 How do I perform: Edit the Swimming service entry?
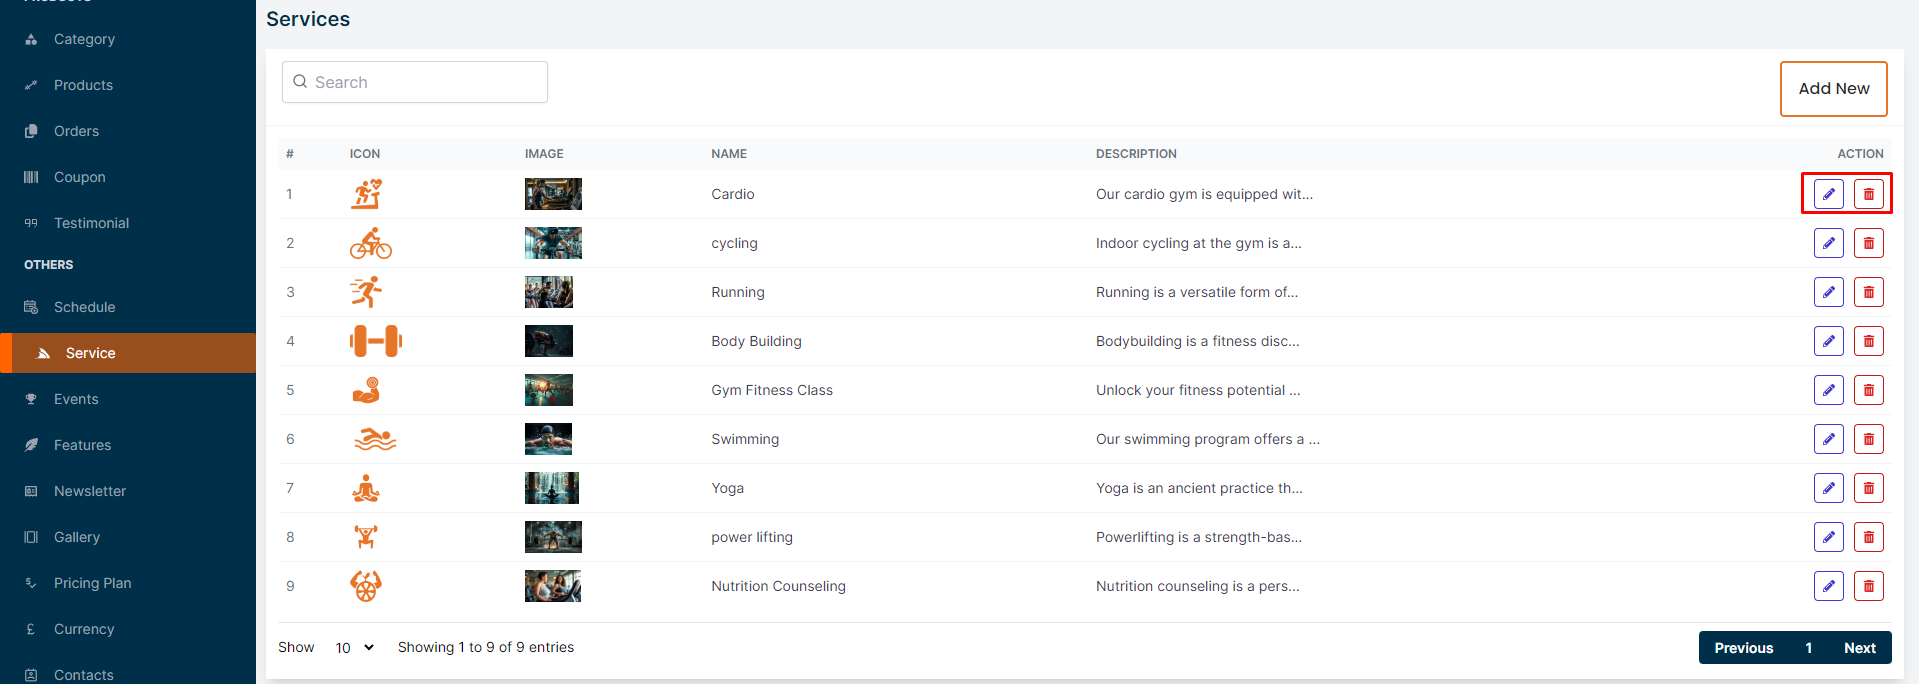pyautogui.click(x=1828, y=439)
